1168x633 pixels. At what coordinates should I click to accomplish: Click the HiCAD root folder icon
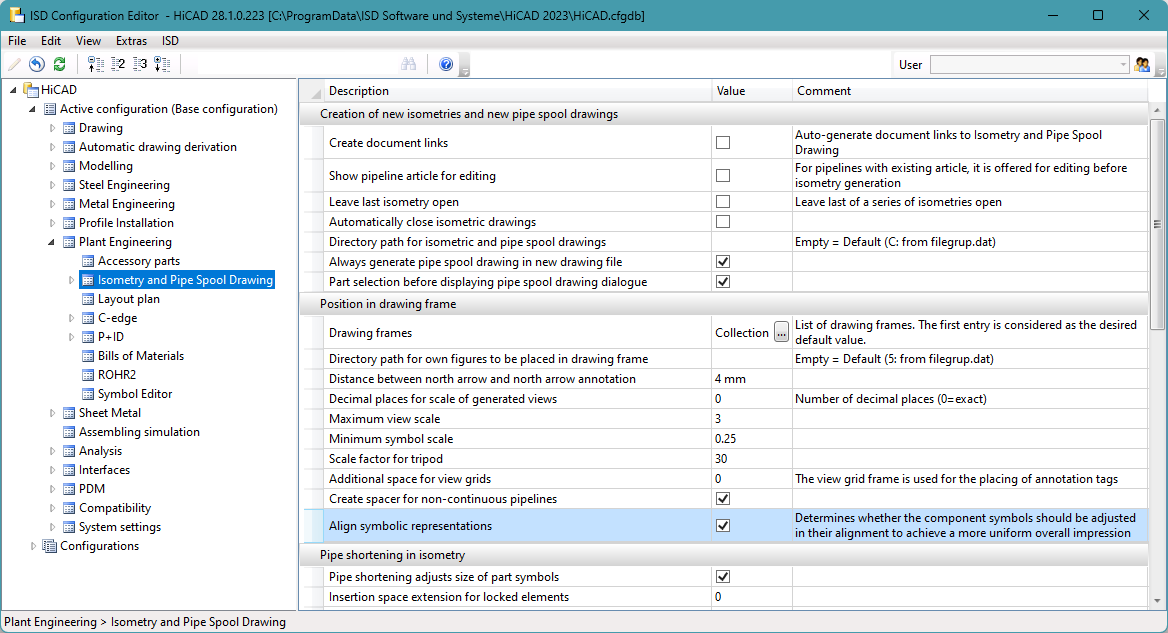pyautogui.click(x=31, y=90)
